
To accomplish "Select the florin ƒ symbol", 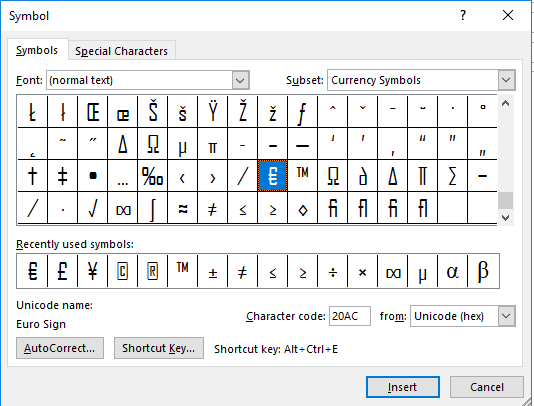I will [x=302, y=112].
